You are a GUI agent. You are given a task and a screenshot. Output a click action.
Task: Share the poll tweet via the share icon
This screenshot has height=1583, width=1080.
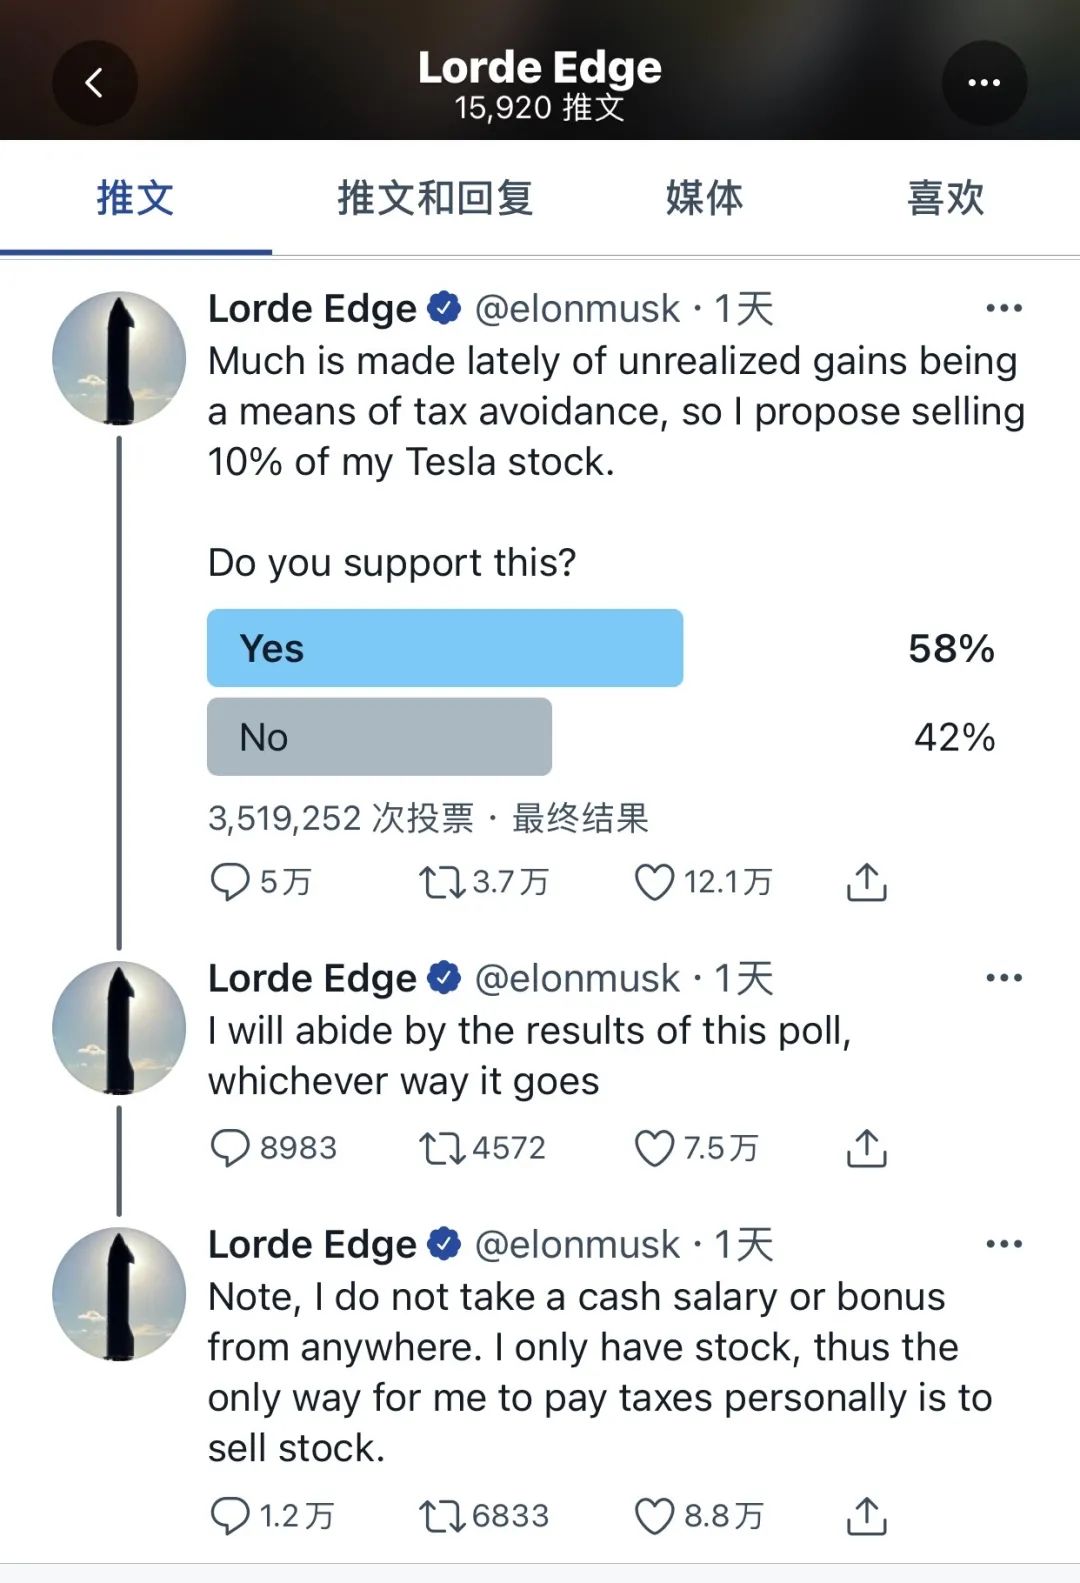[x=868, y=883]
